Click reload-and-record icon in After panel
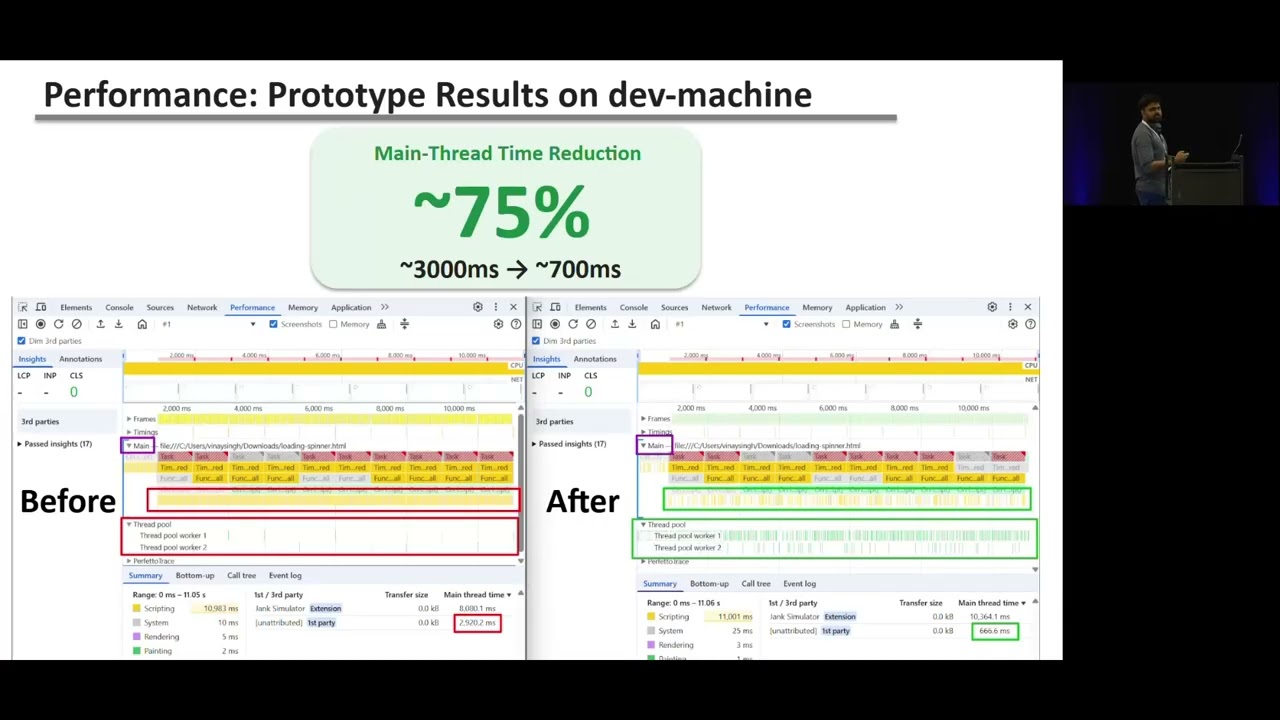 click(573, 324)
